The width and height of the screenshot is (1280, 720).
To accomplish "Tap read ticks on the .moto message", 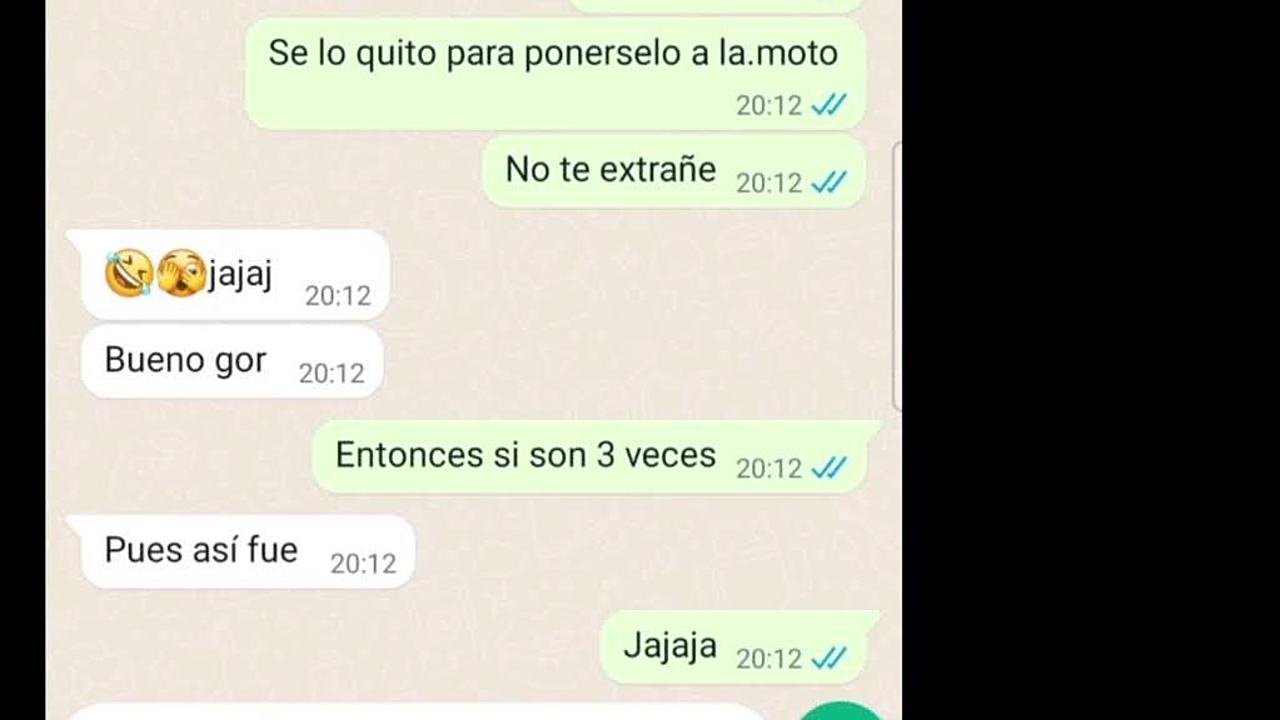I will (x=829, y=104).
